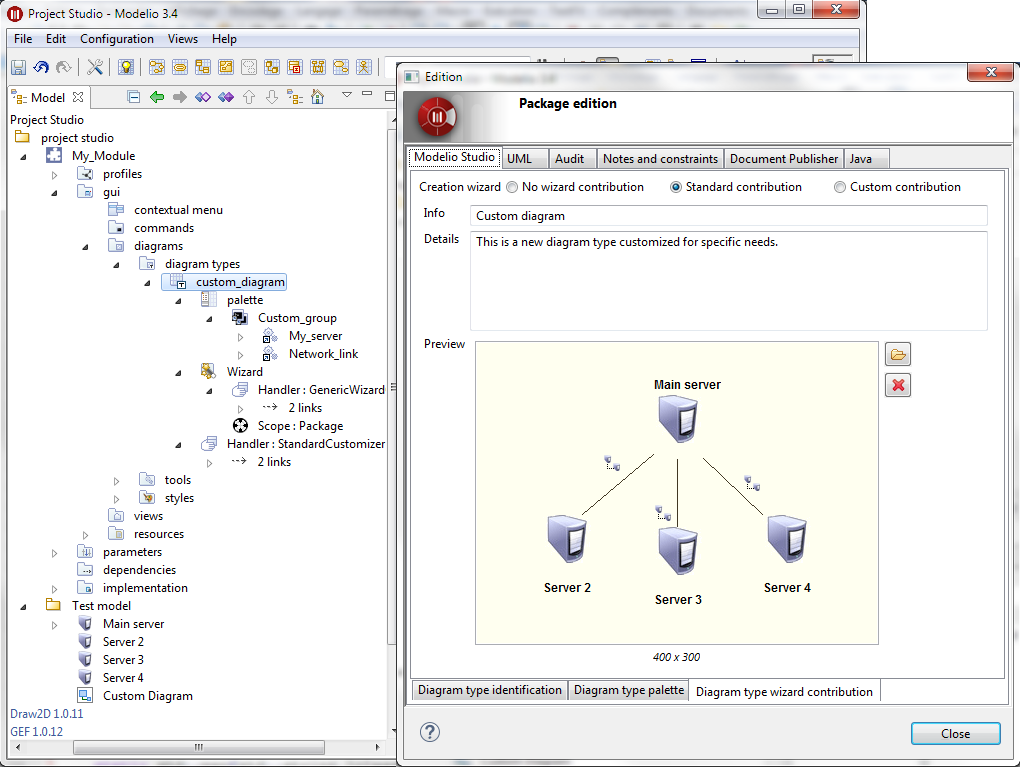Click the first diagram creation icon after the light bulb

pyautogui.click(x=157, y=67)
